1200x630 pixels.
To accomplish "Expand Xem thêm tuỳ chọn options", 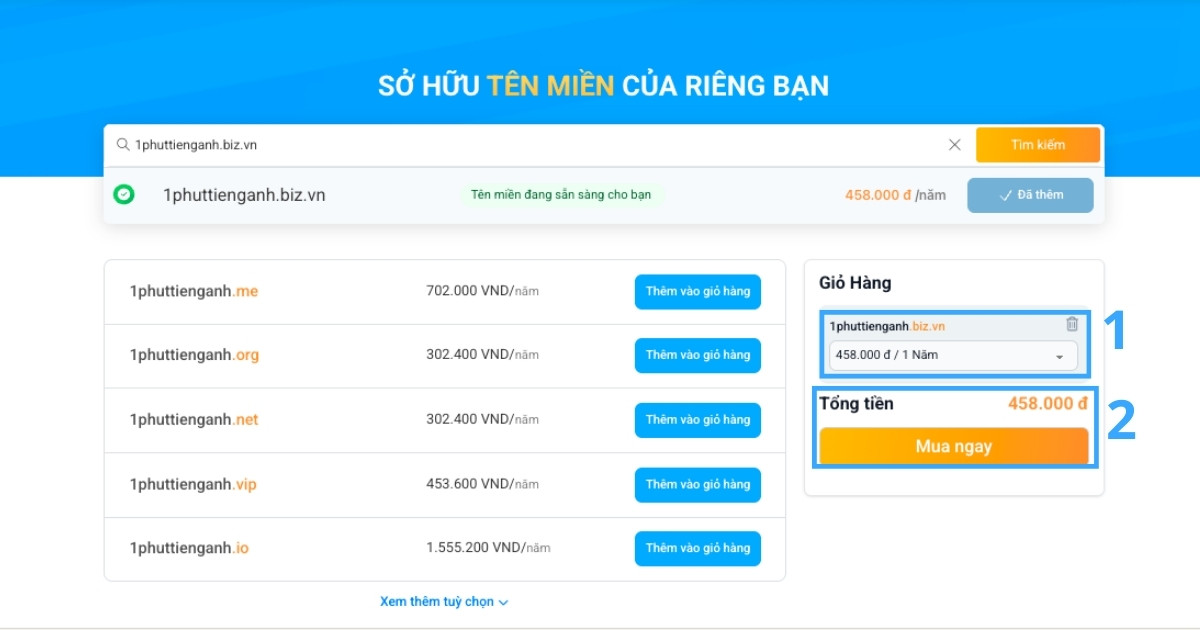I will tap(444, 601).
